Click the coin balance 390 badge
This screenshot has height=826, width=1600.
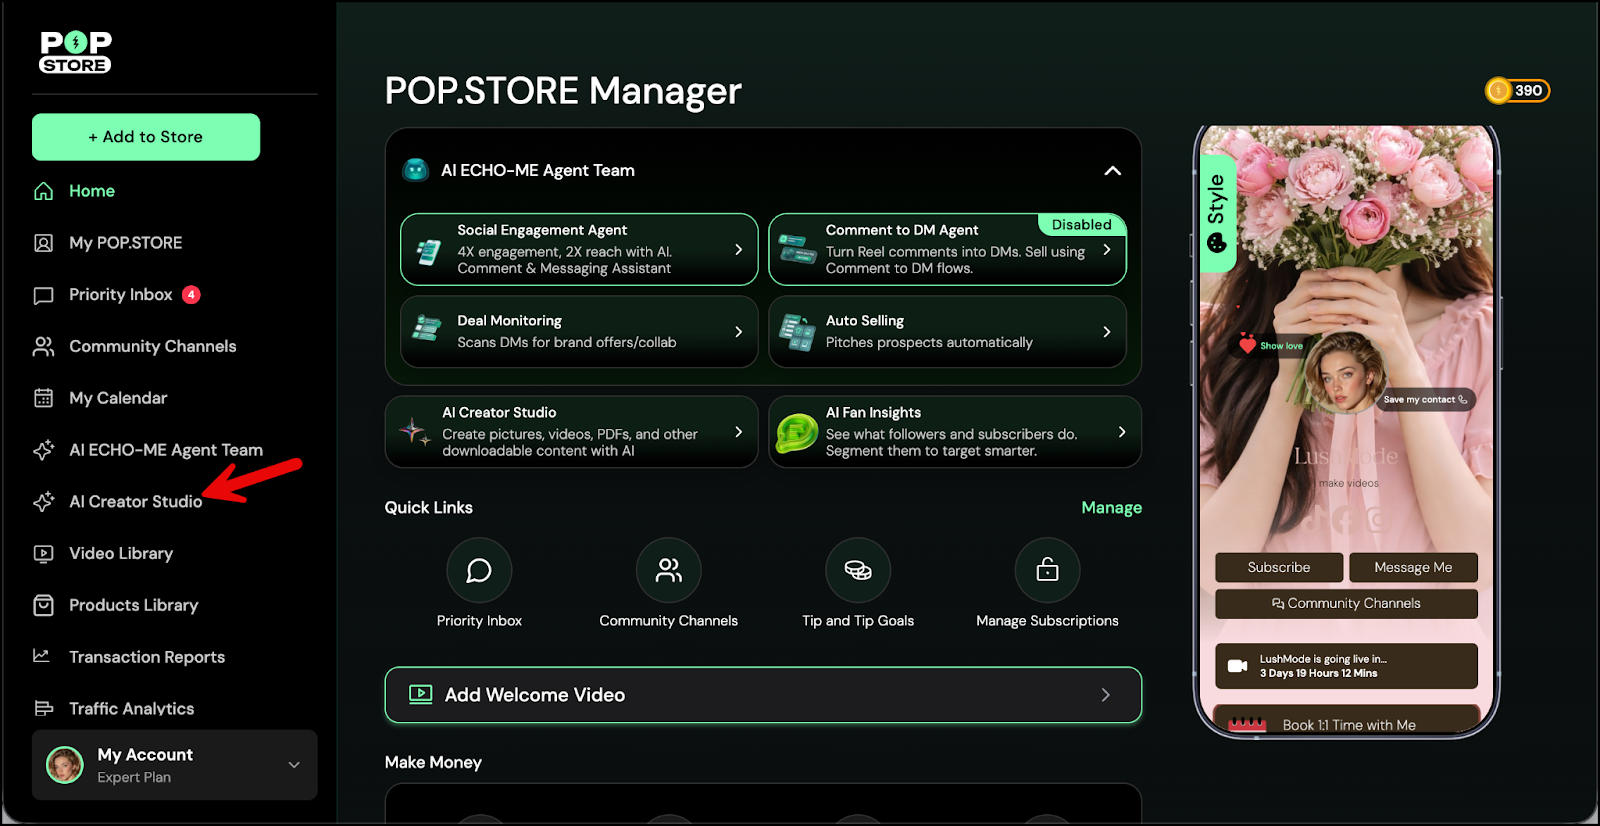click(x=1517, y=91)
